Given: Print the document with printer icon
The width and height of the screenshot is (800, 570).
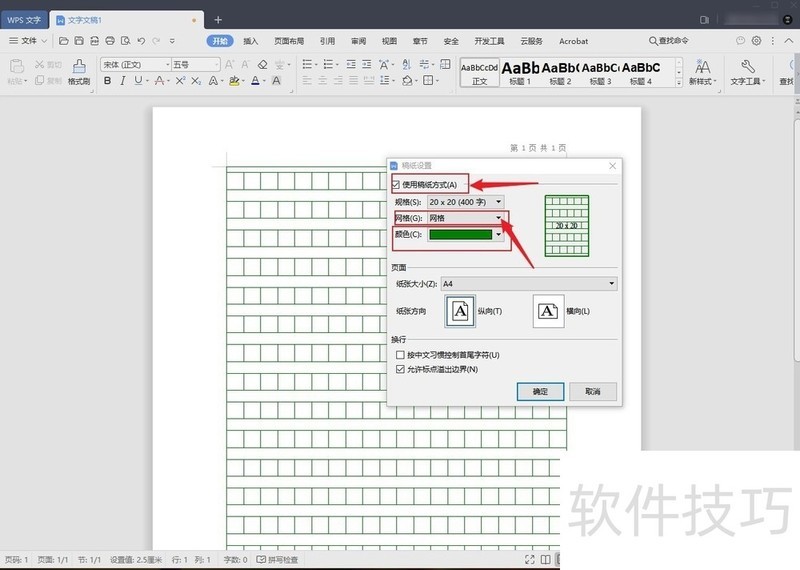Looking at the screenshot, I should pos(110,41).
